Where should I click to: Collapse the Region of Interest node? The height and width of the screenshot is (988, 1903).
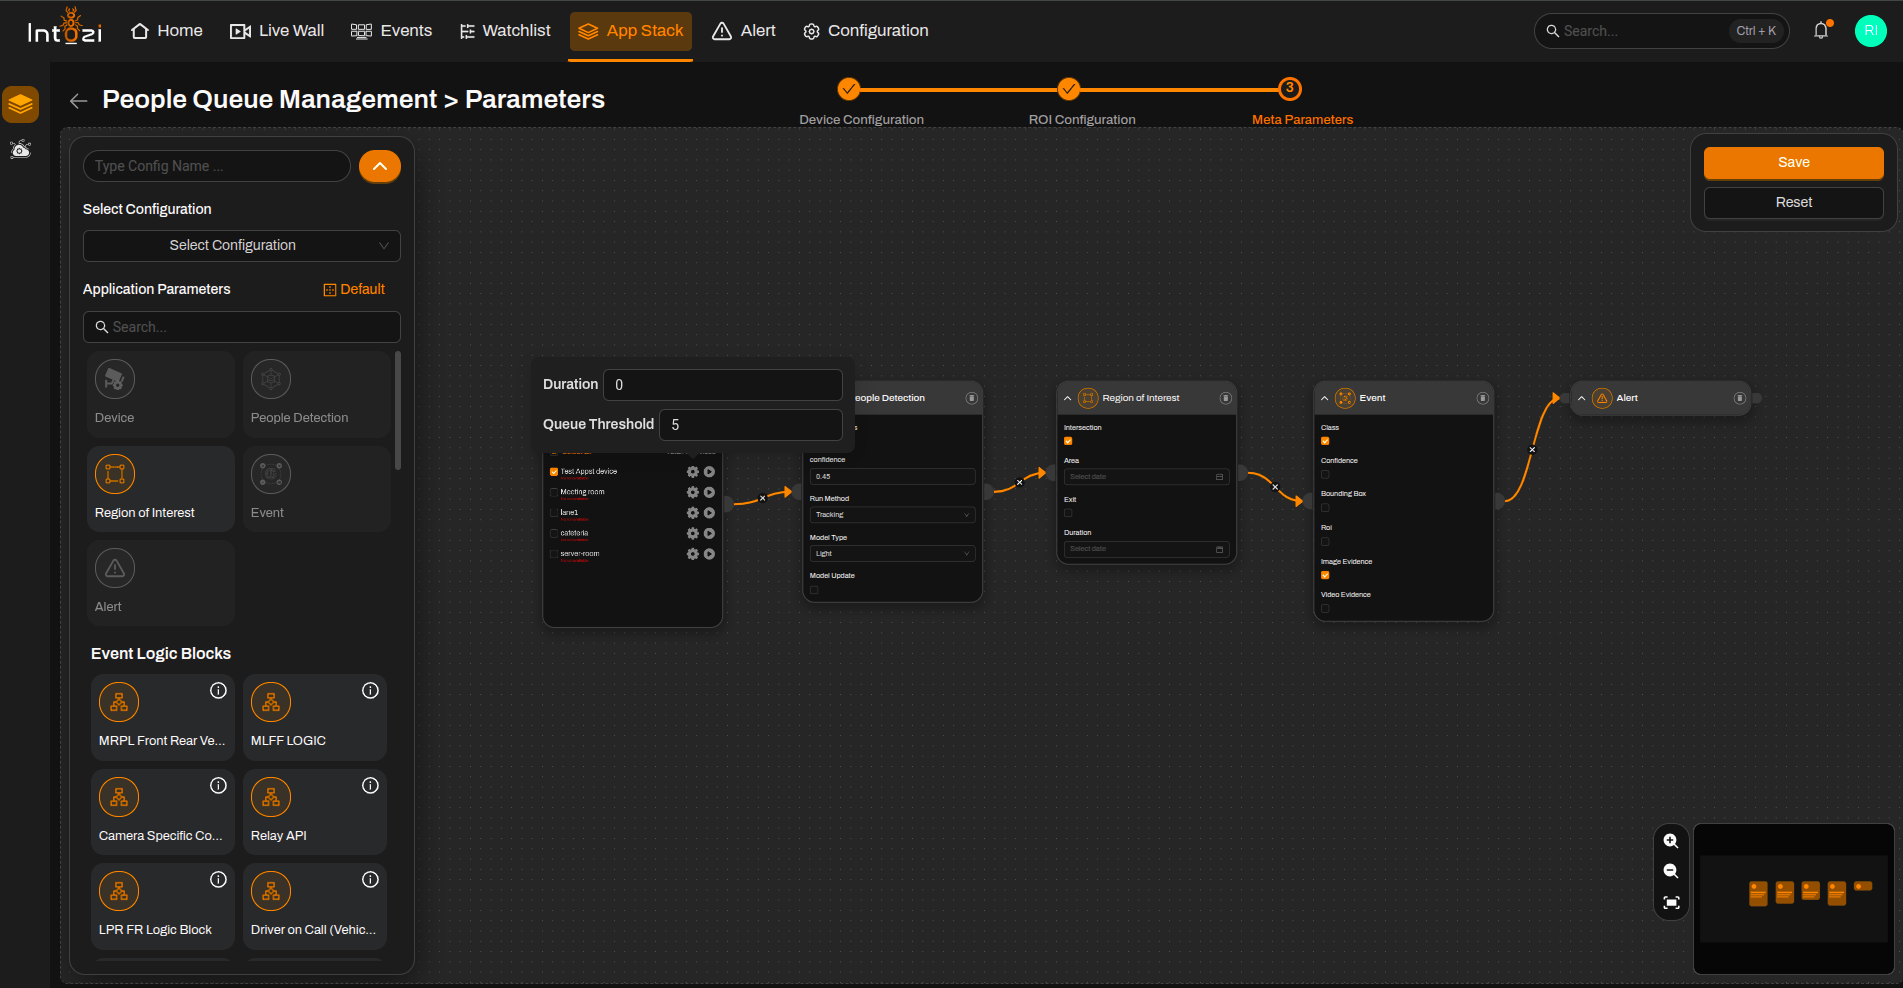pos(1068,398)
